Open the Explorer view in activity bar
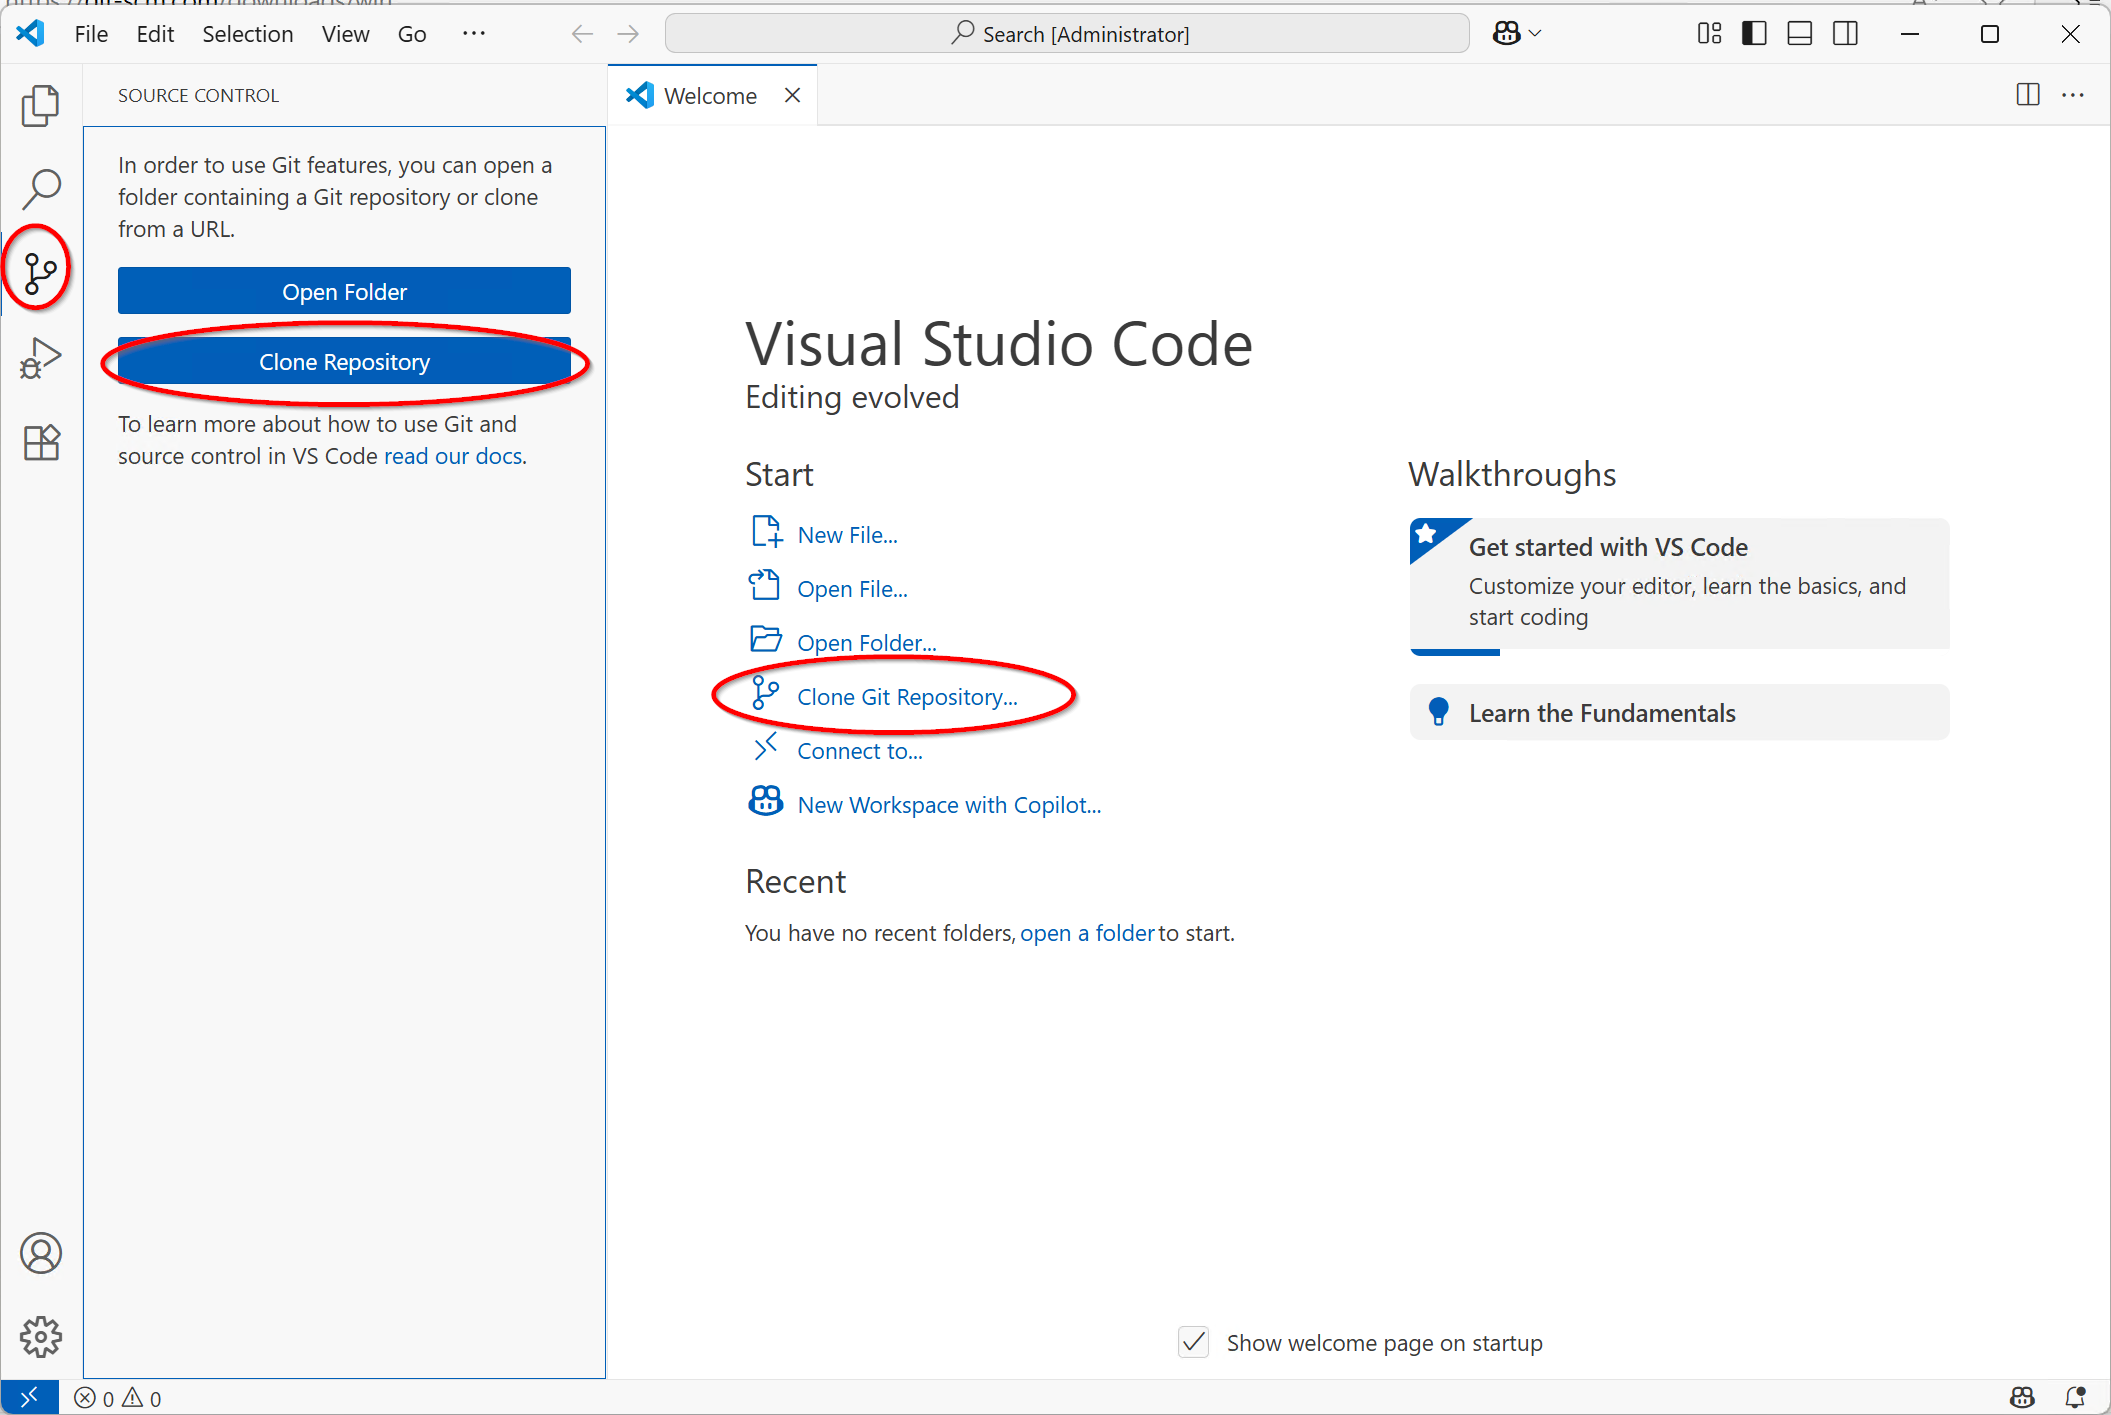 (41, 106)
